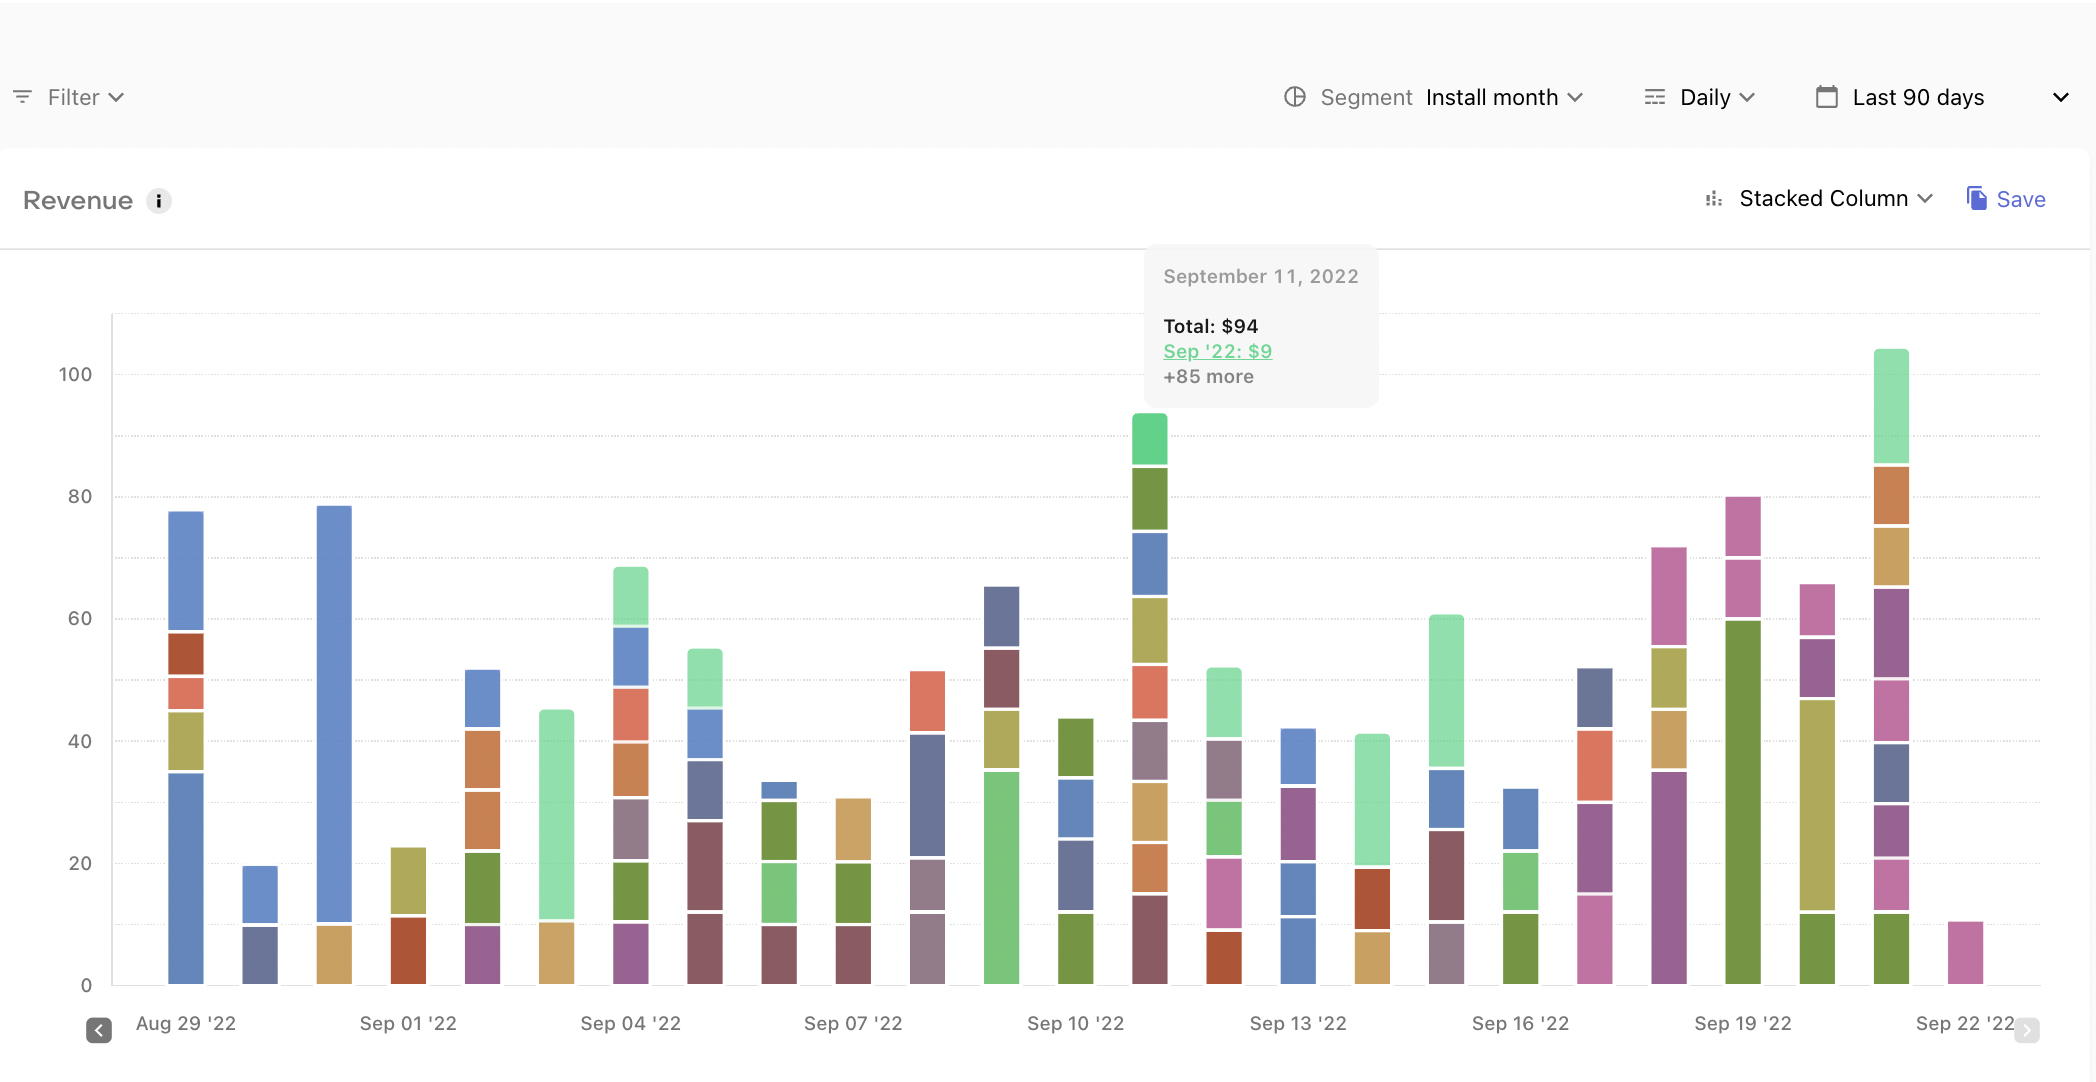
Task: Open the Sep '22: $9 tooltip link
Action: pos(1217,351)
